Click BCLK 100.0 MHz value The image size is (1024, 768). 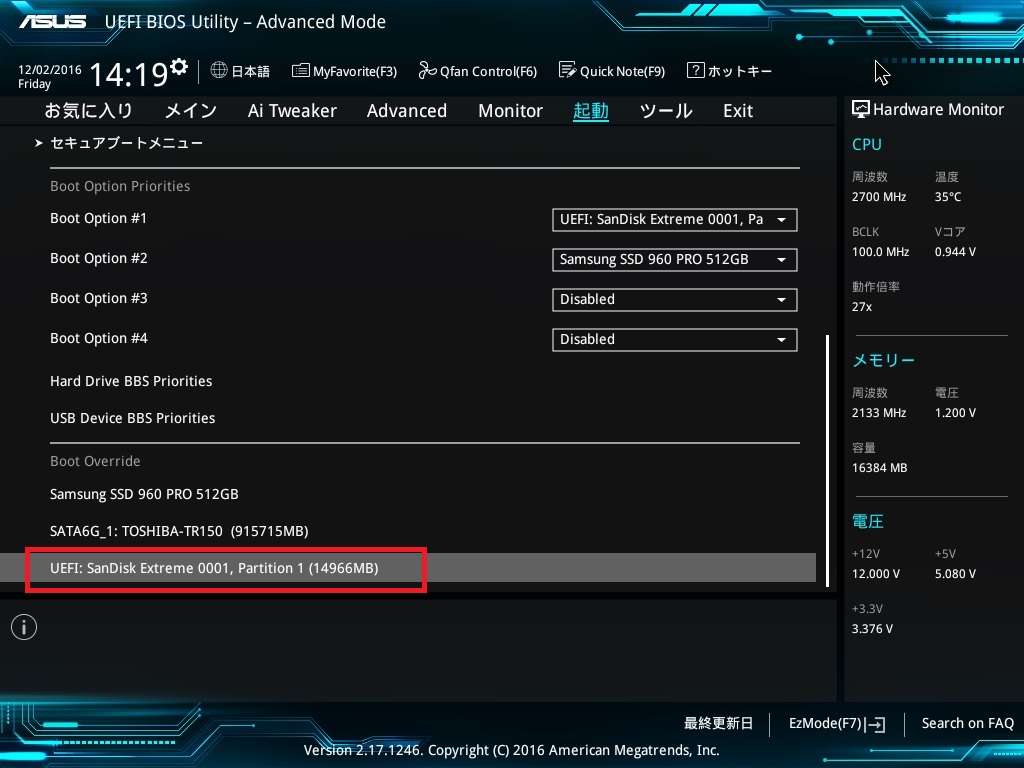click(880, 251)
